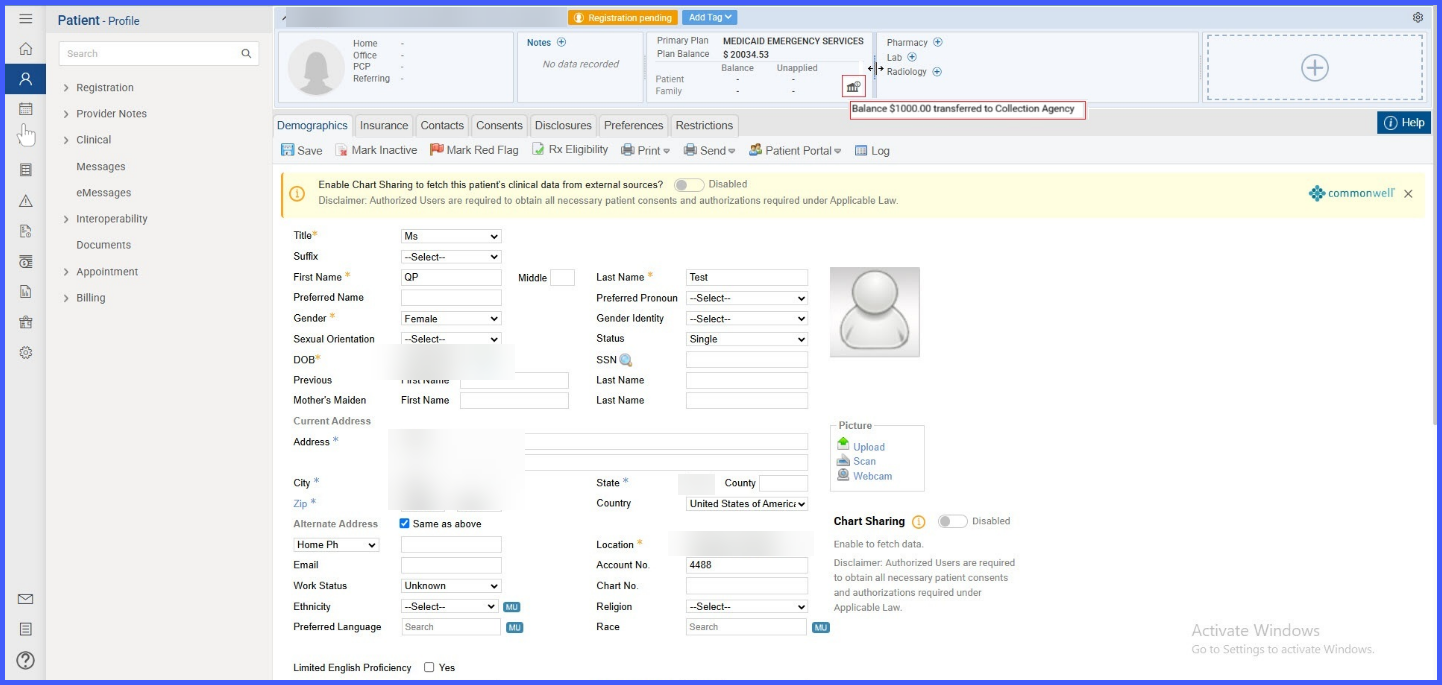Image resolution: width=1442 pixels, height=685 pixels.
Task: Click the collection agency bank icon
Action: pos(853,87)
